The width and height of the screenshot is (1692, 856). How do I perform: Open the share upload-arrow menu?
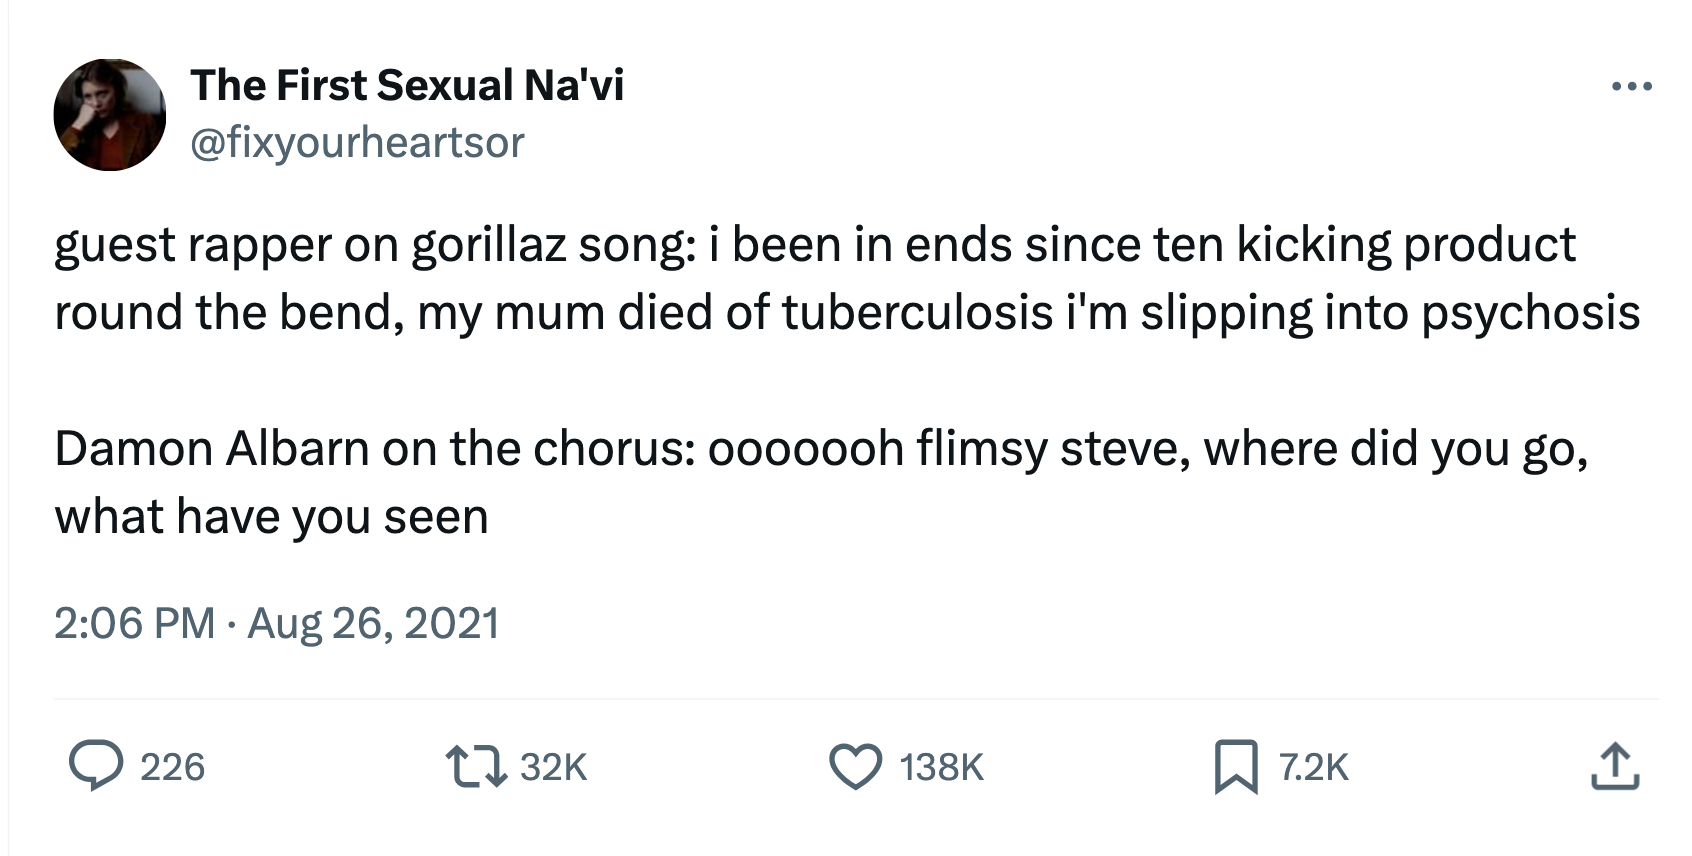(x=1615, y=767)
